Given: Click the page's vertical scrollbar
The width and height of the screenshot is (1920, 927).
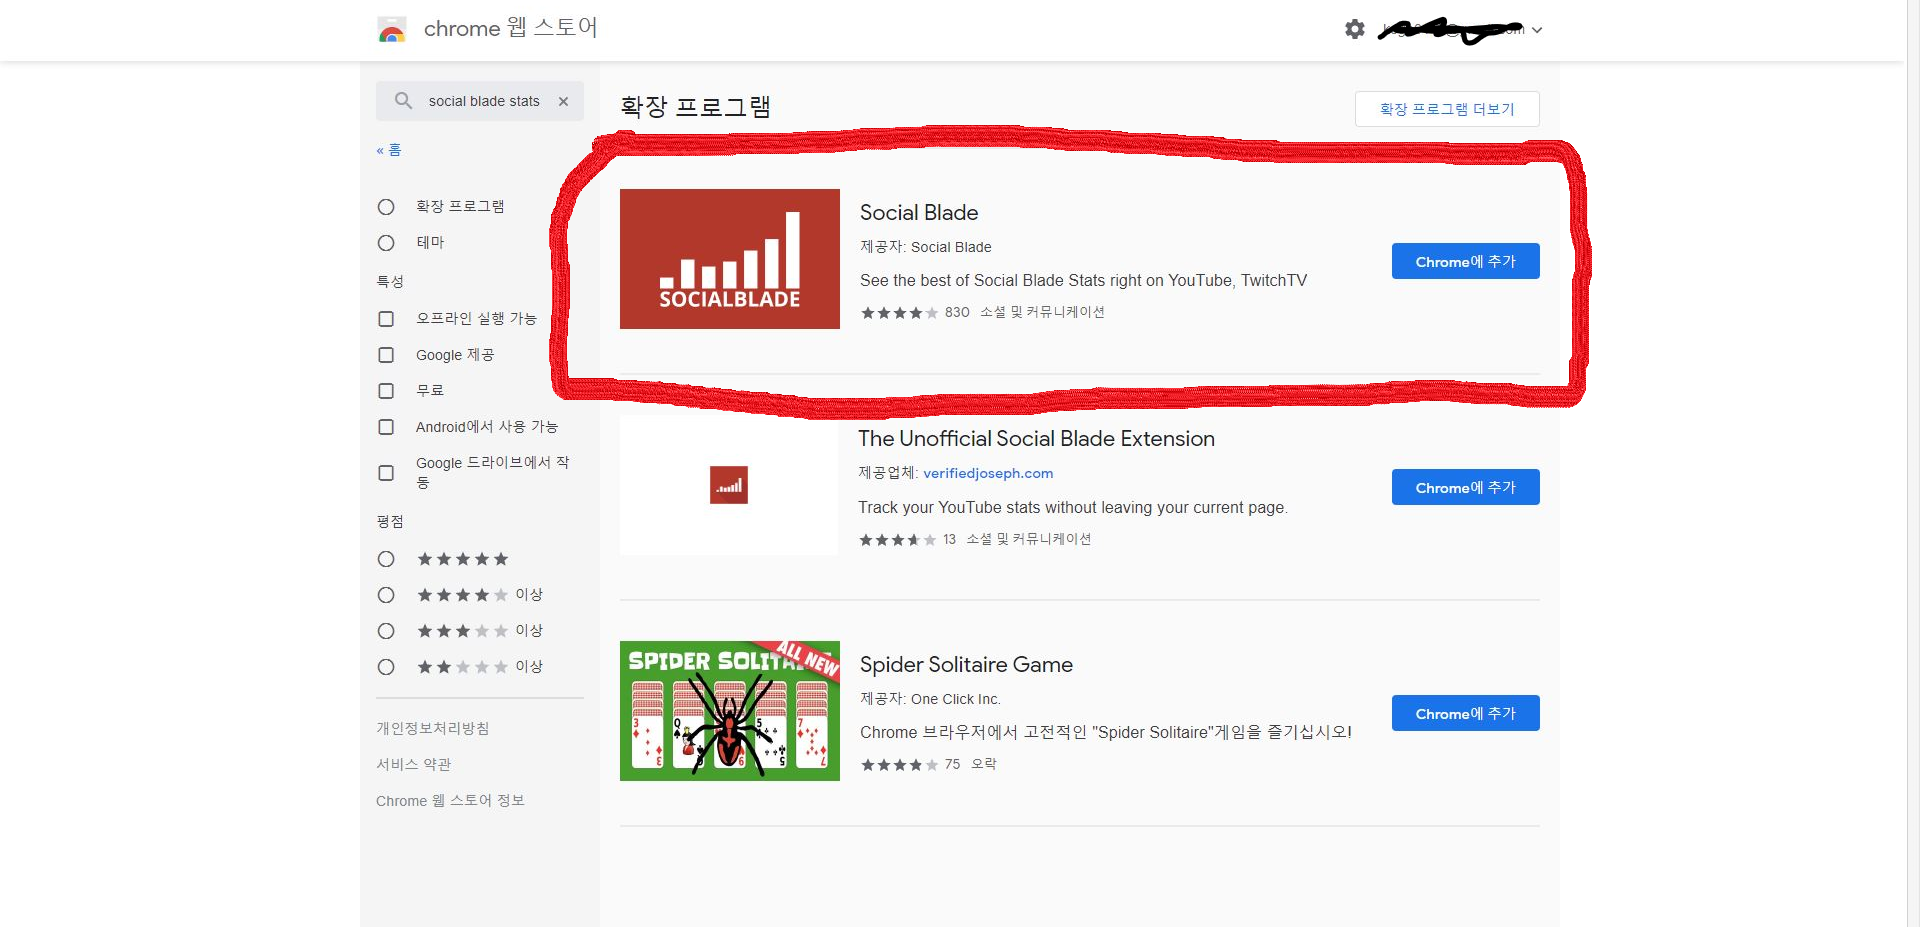Looking at the screenshot, I should 1913,463.
